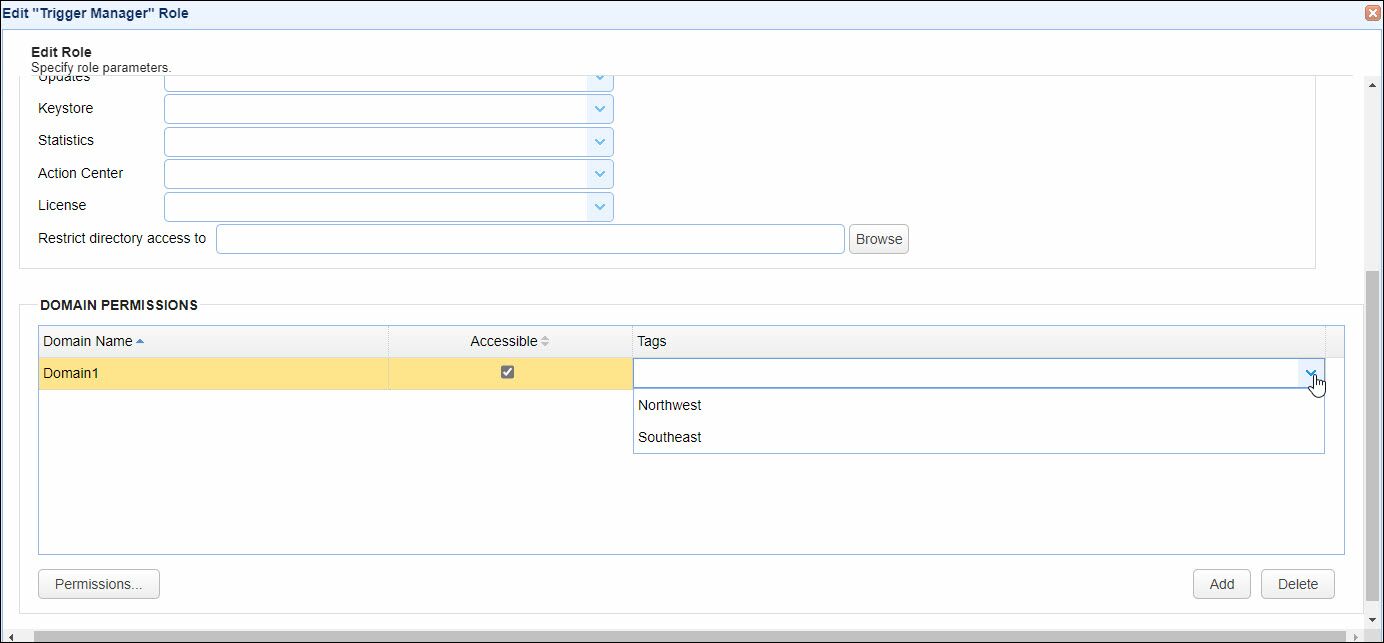Sort by Domain Name column
Viewport: 1384px width, 643px height.
pos(213,341)
